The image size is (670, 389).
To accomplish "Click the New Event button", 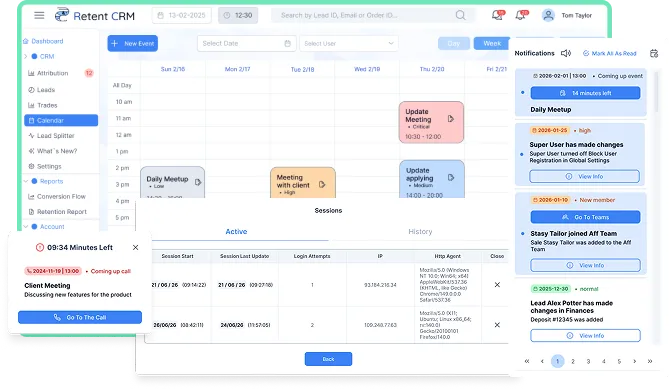I will 132,44.
